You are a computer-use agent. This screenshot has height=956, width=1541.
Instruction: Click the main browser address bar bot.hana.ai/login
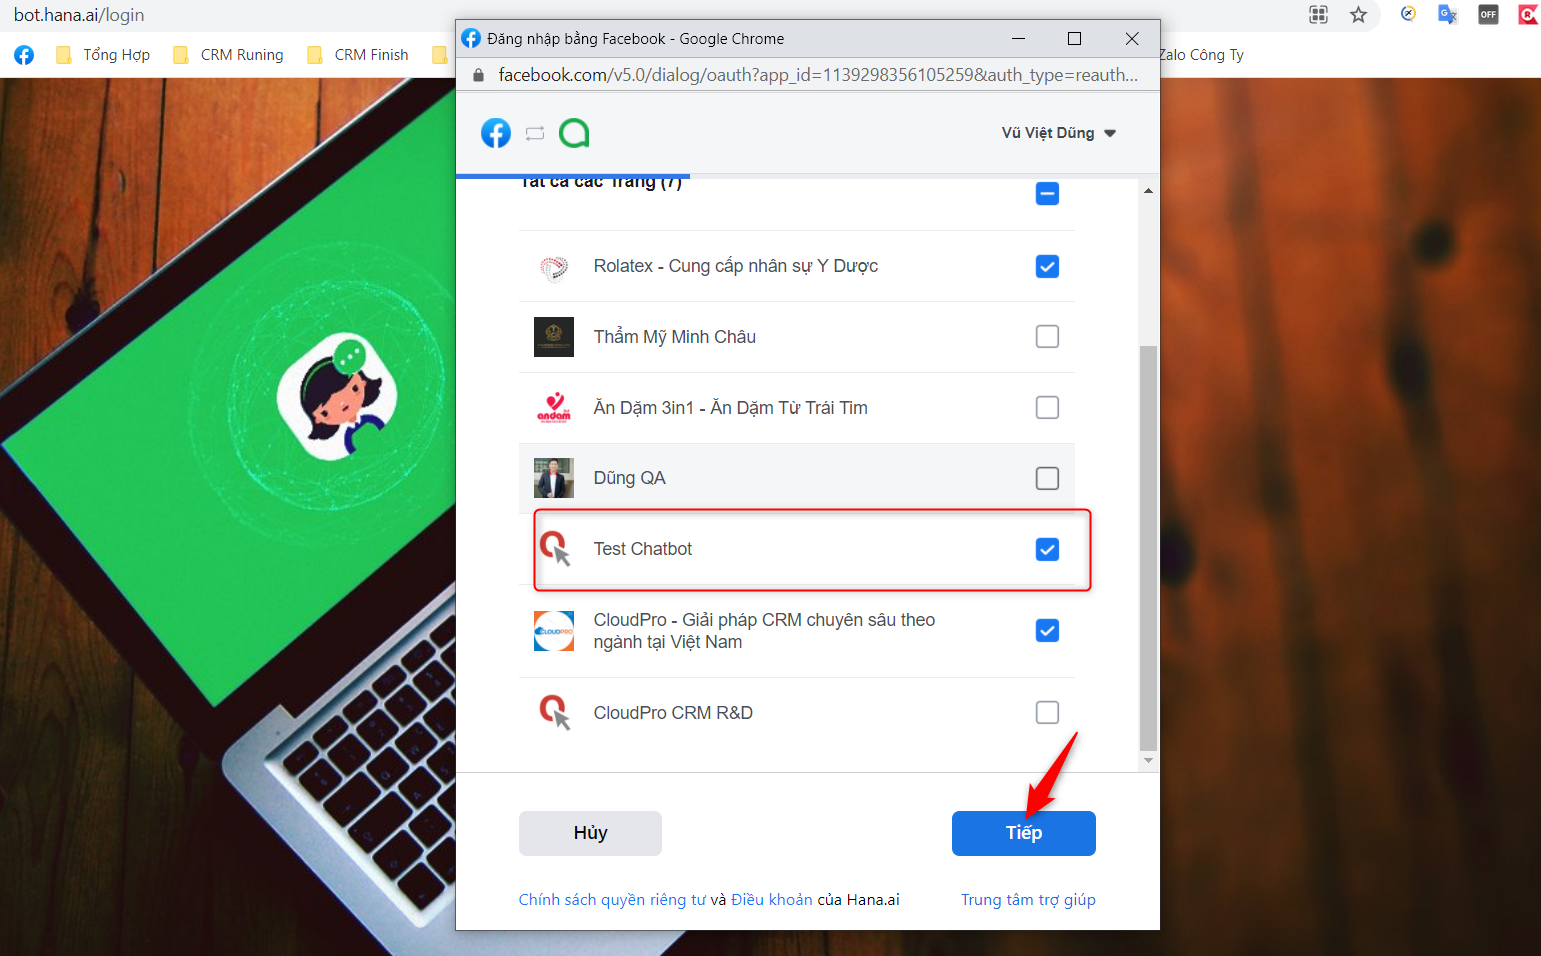click(79, 15)
